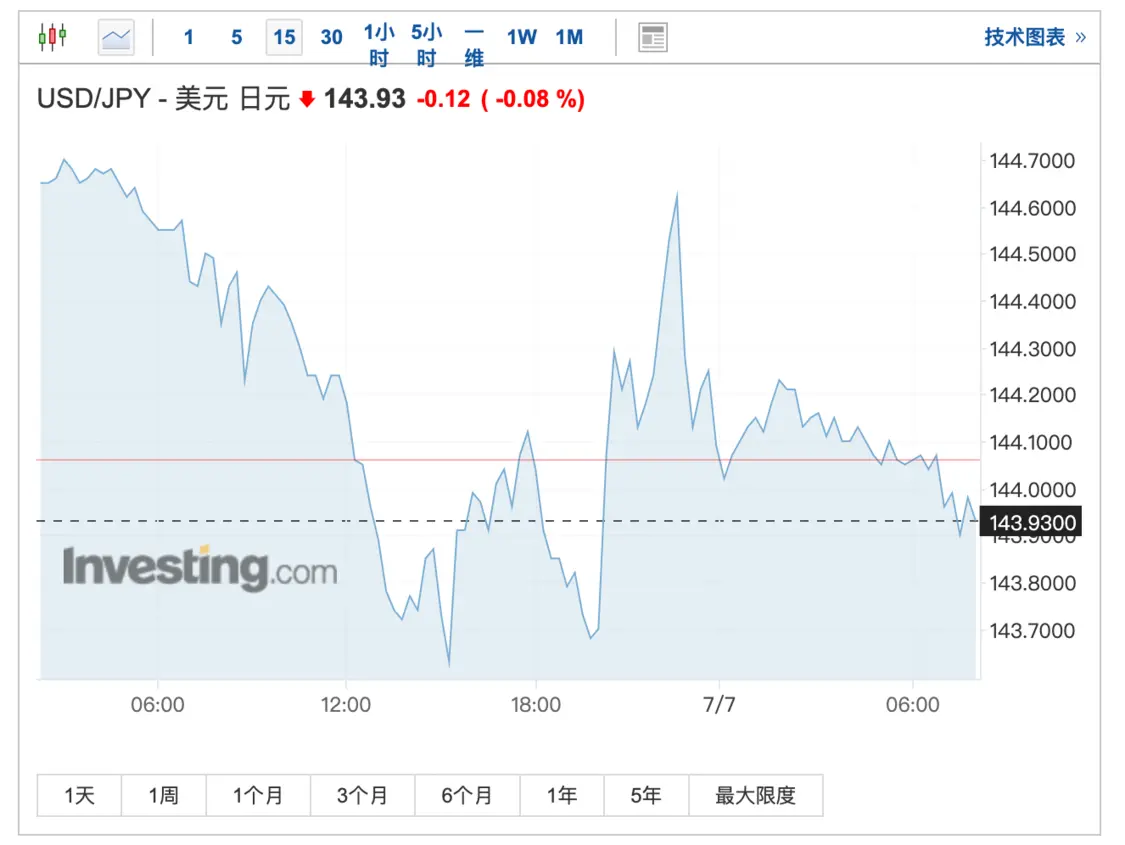Select the 5年 range button
This screenshot has width=1125, height=845.
click(x=646, y=795)
